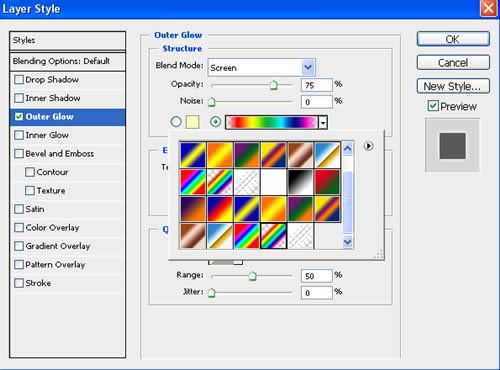The height and width of the screenshot is (370, 500).
Task: Click the Opacity value field showing 75
Action: pyautogui.click(x=317, y=85)
